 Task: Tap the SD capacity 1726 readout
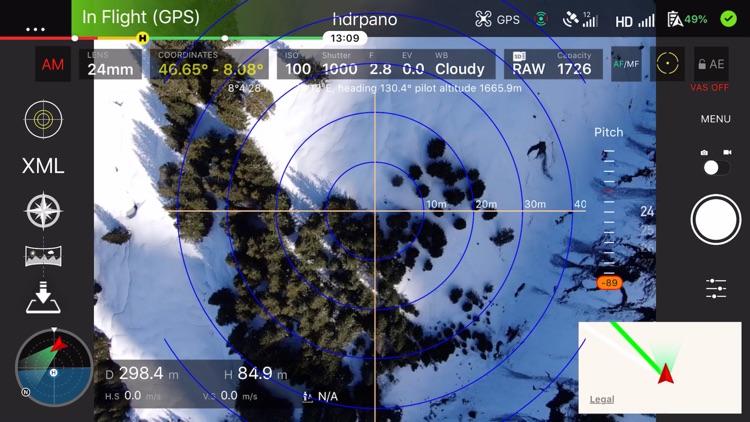[574, 64]
